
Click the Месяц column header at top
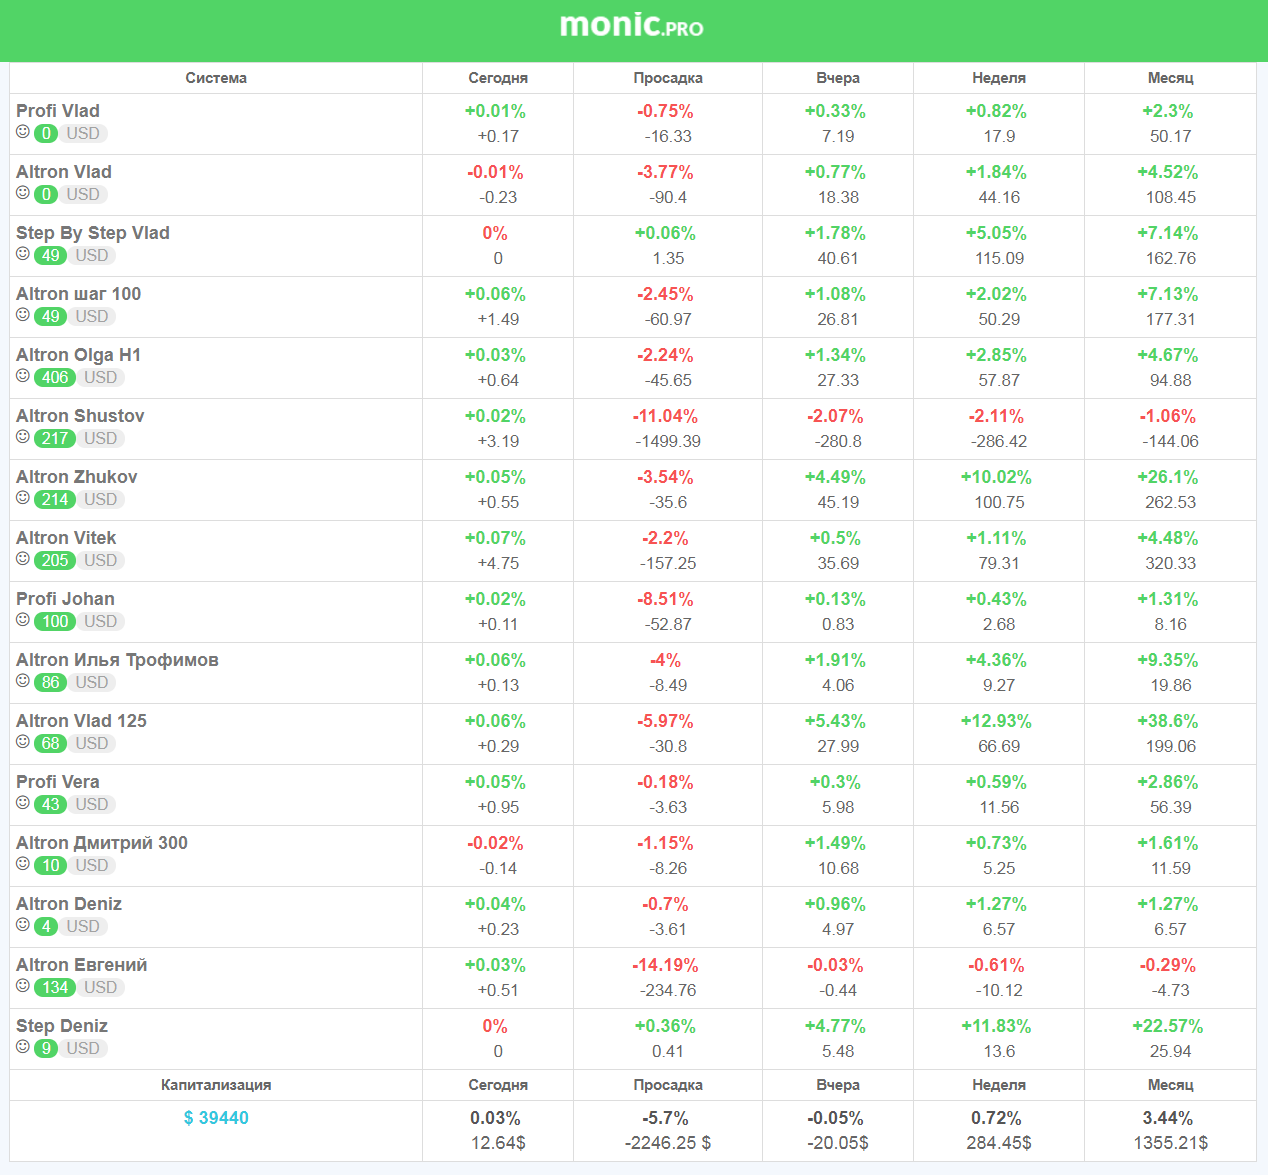coord(1170,78)
